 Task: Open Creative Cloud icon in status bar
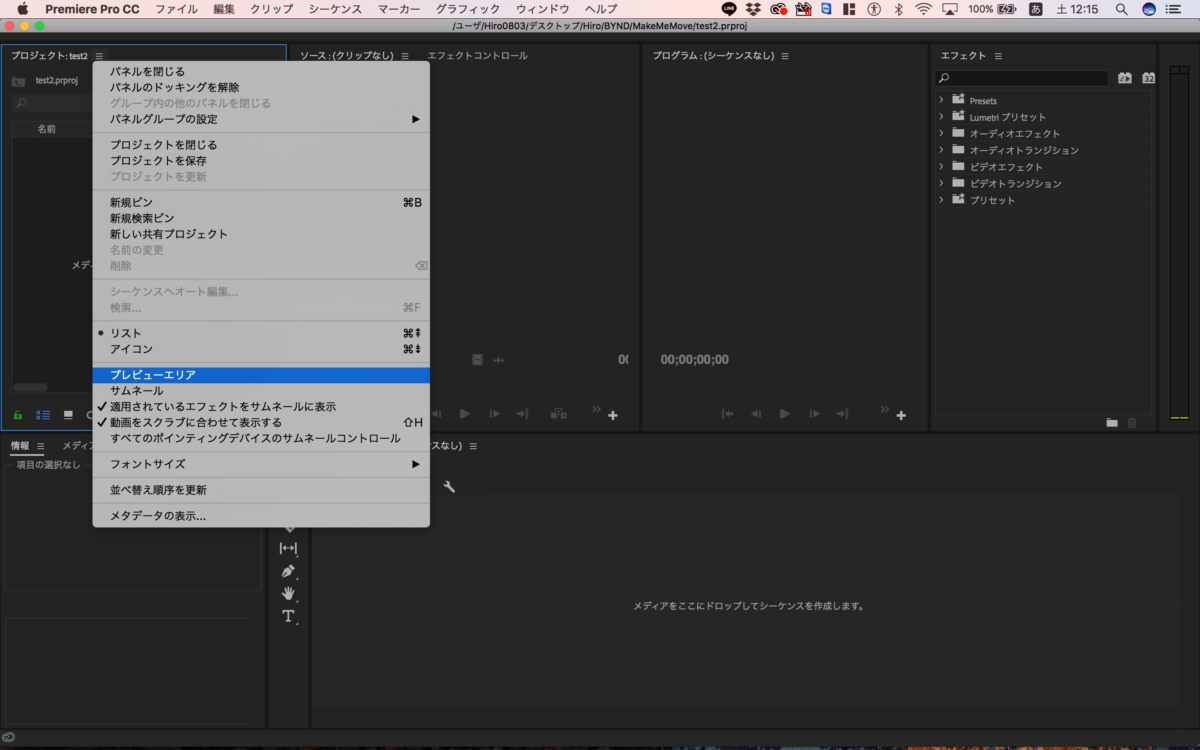(x=8, y=738)
